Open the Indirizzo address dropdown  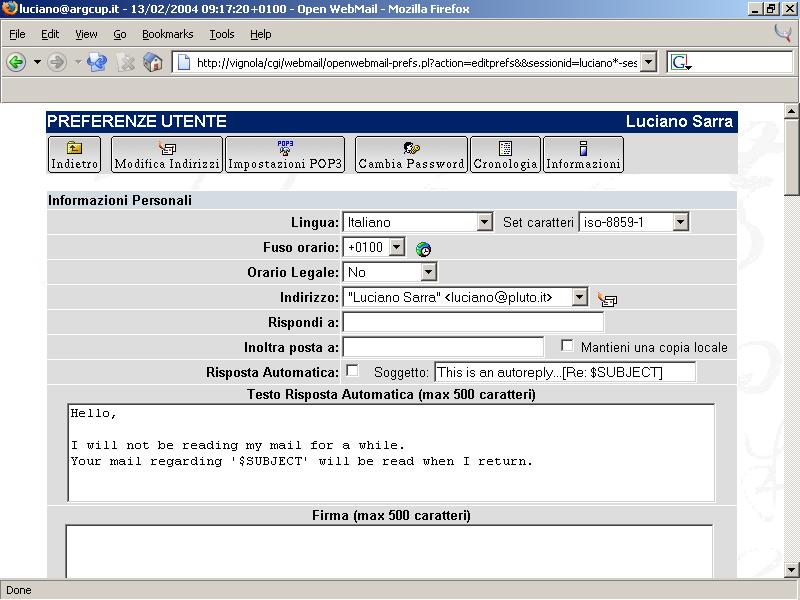(579, 297)
